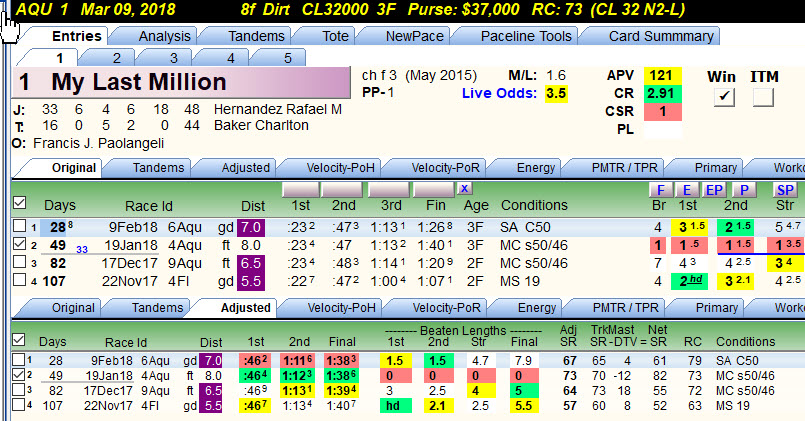Check the 17Dec17 paceline in the upper table
The height and width of the screenshot is (421, 805).
(20, 262)
